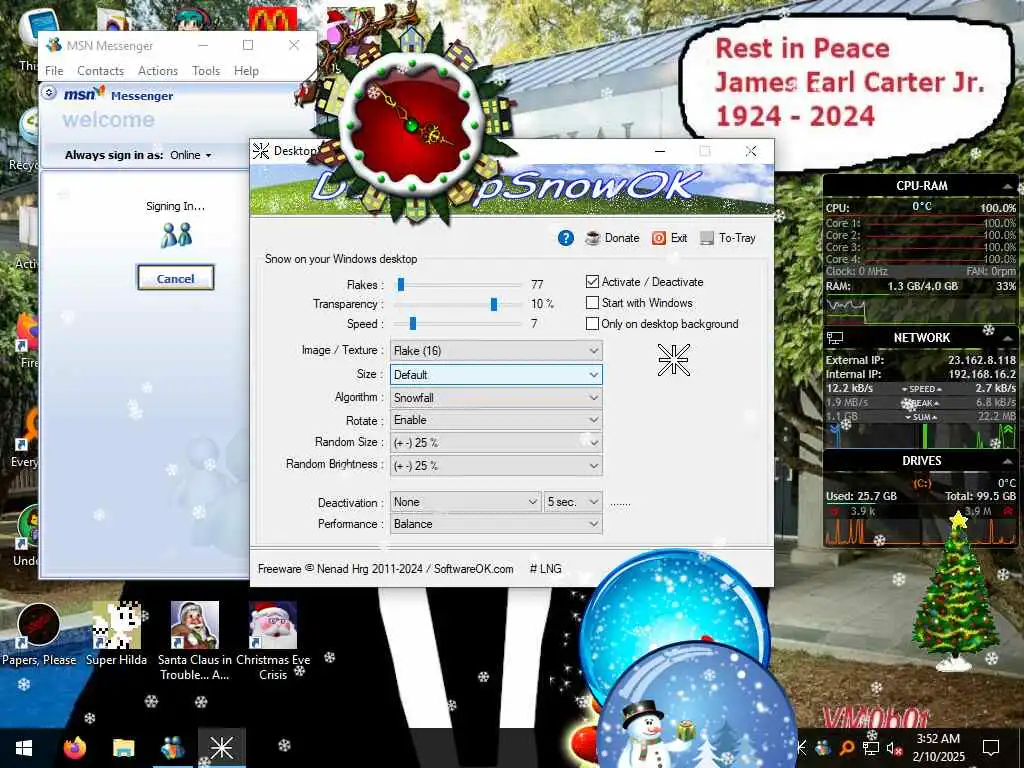The height and width of the screenshot is (768, 1024).
Task: Enable Only on desktop background checkbox
Action: point(592,323)
